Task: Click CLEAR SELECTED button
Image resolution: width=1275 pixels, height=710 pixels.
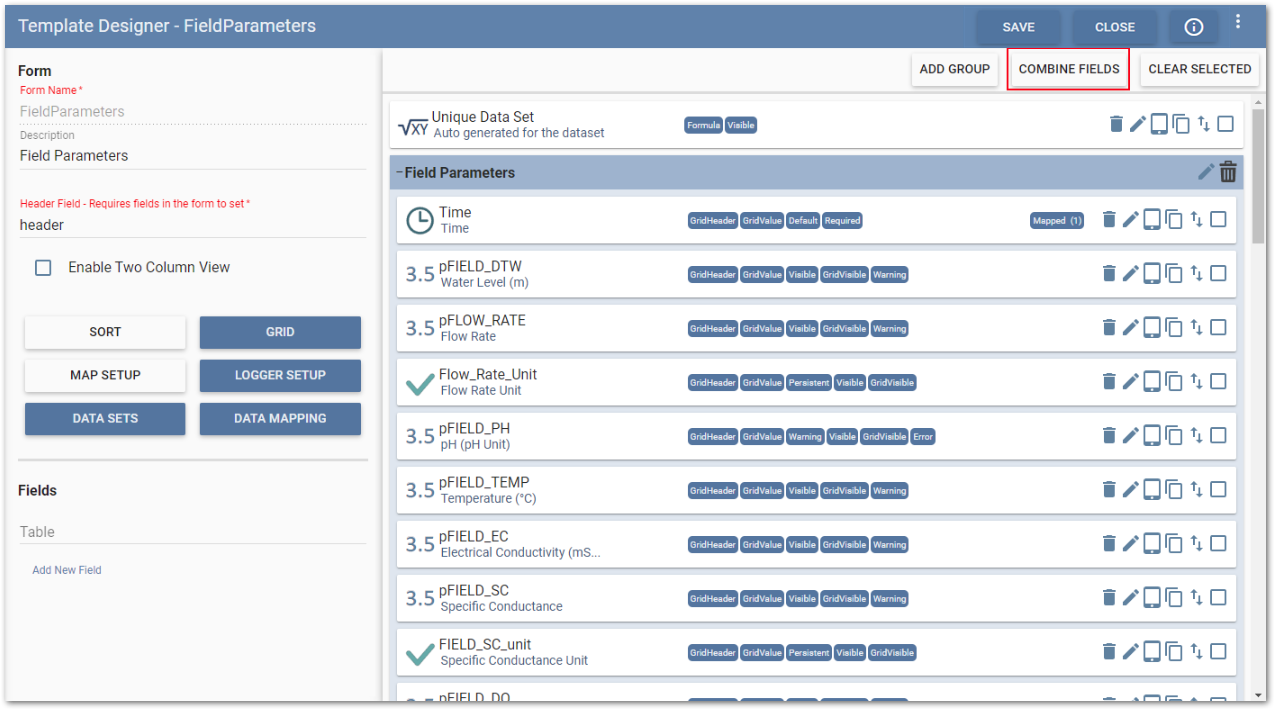Action: point(1200,69)
